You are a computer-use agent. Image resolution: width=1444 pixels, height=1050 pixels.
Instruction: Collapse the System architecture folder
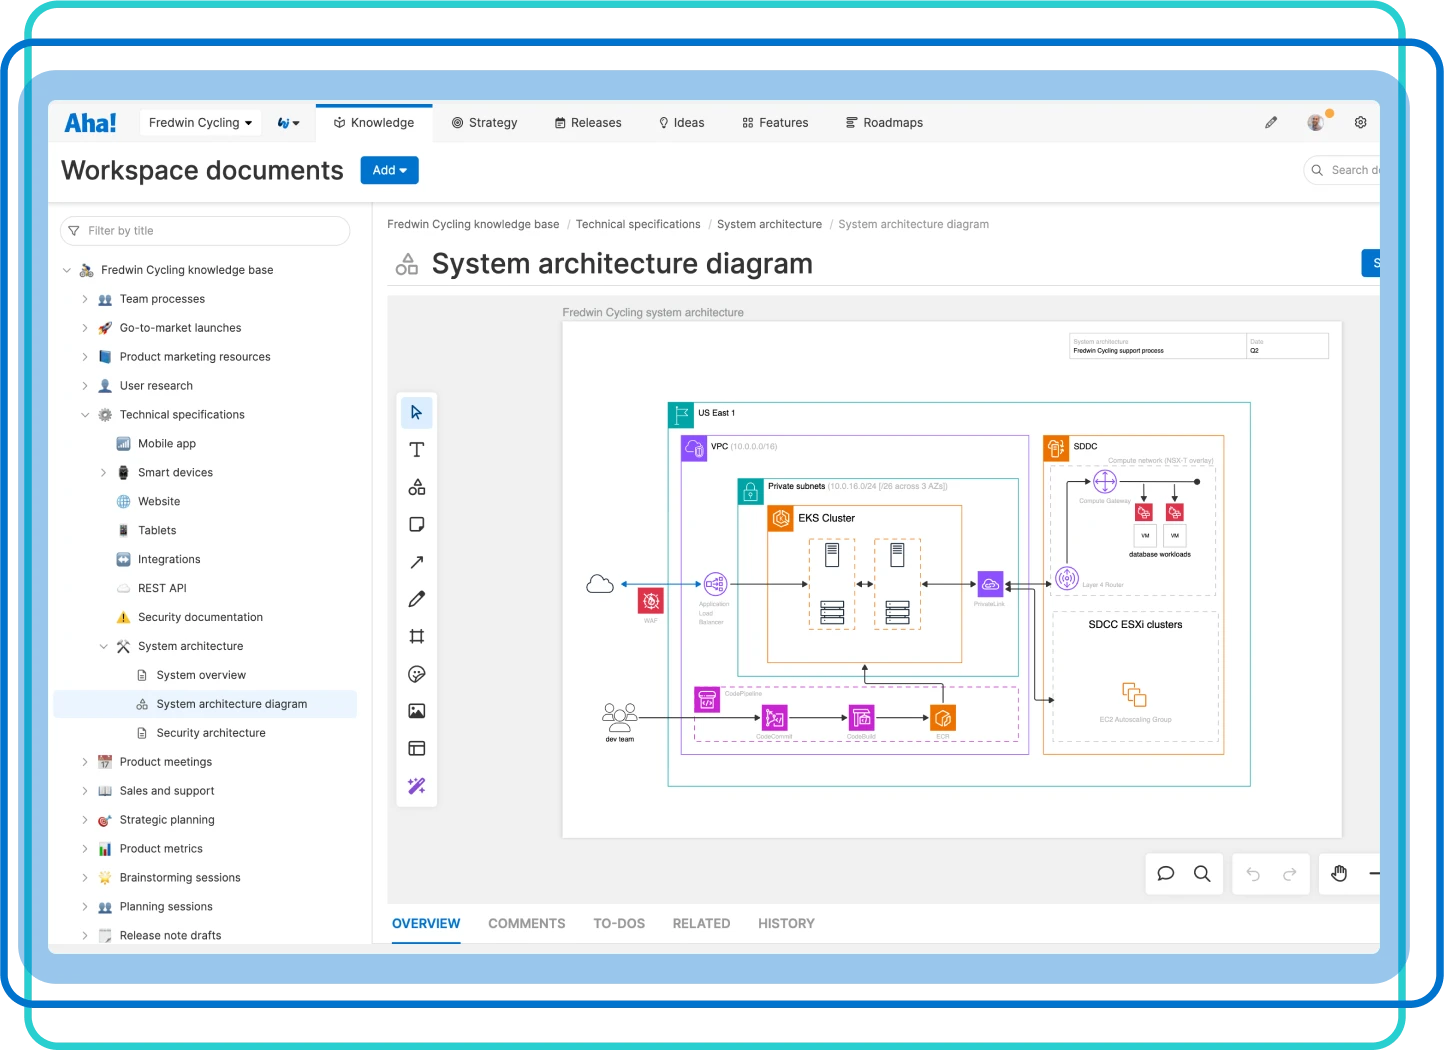(103, 647)
